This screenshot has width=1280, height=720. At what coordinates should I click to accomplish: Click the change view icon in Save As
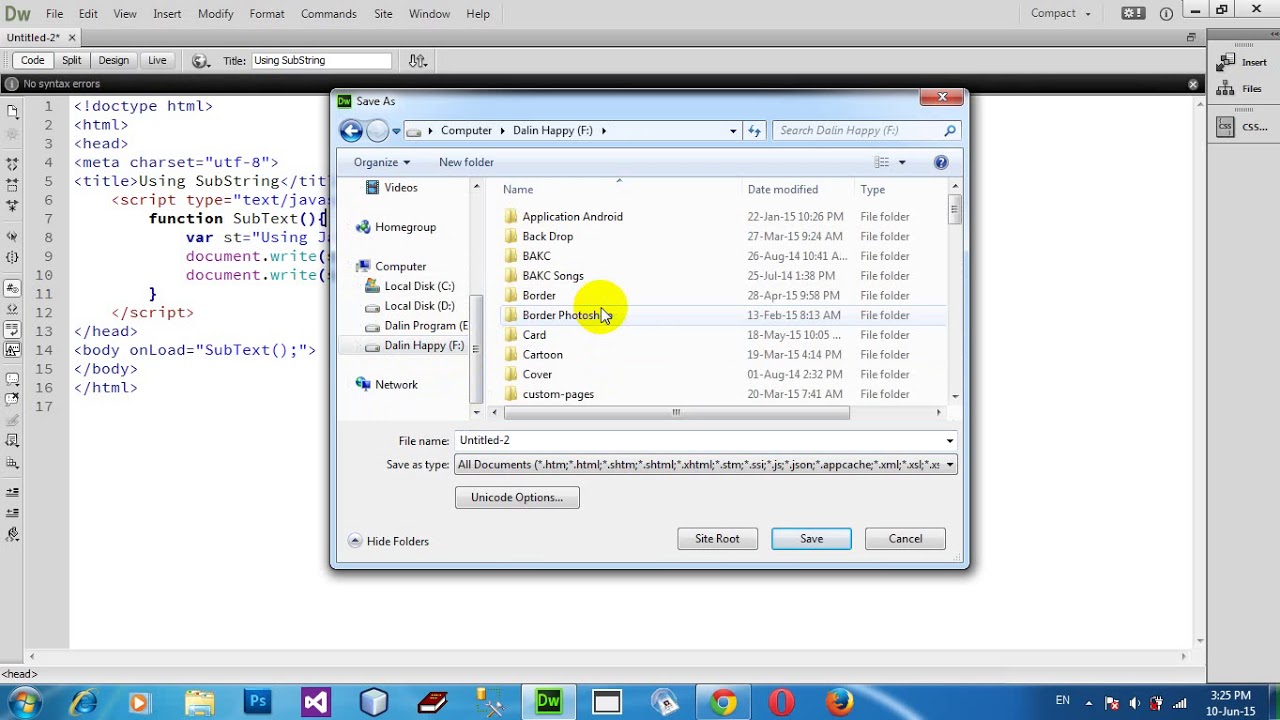[882, 162]
